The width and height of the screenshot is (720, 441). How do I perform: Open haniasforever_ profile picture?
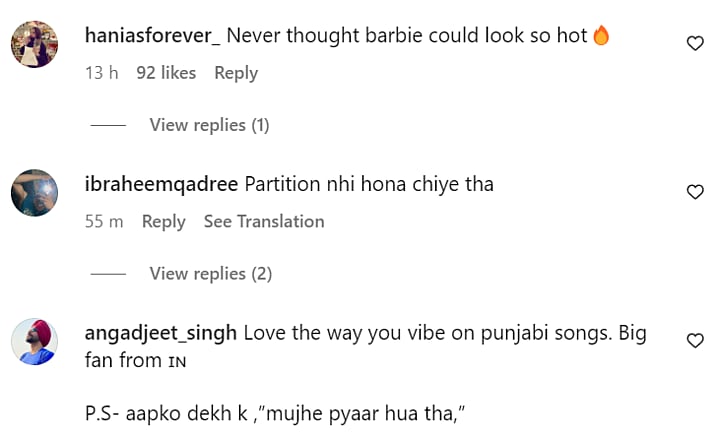34,44
